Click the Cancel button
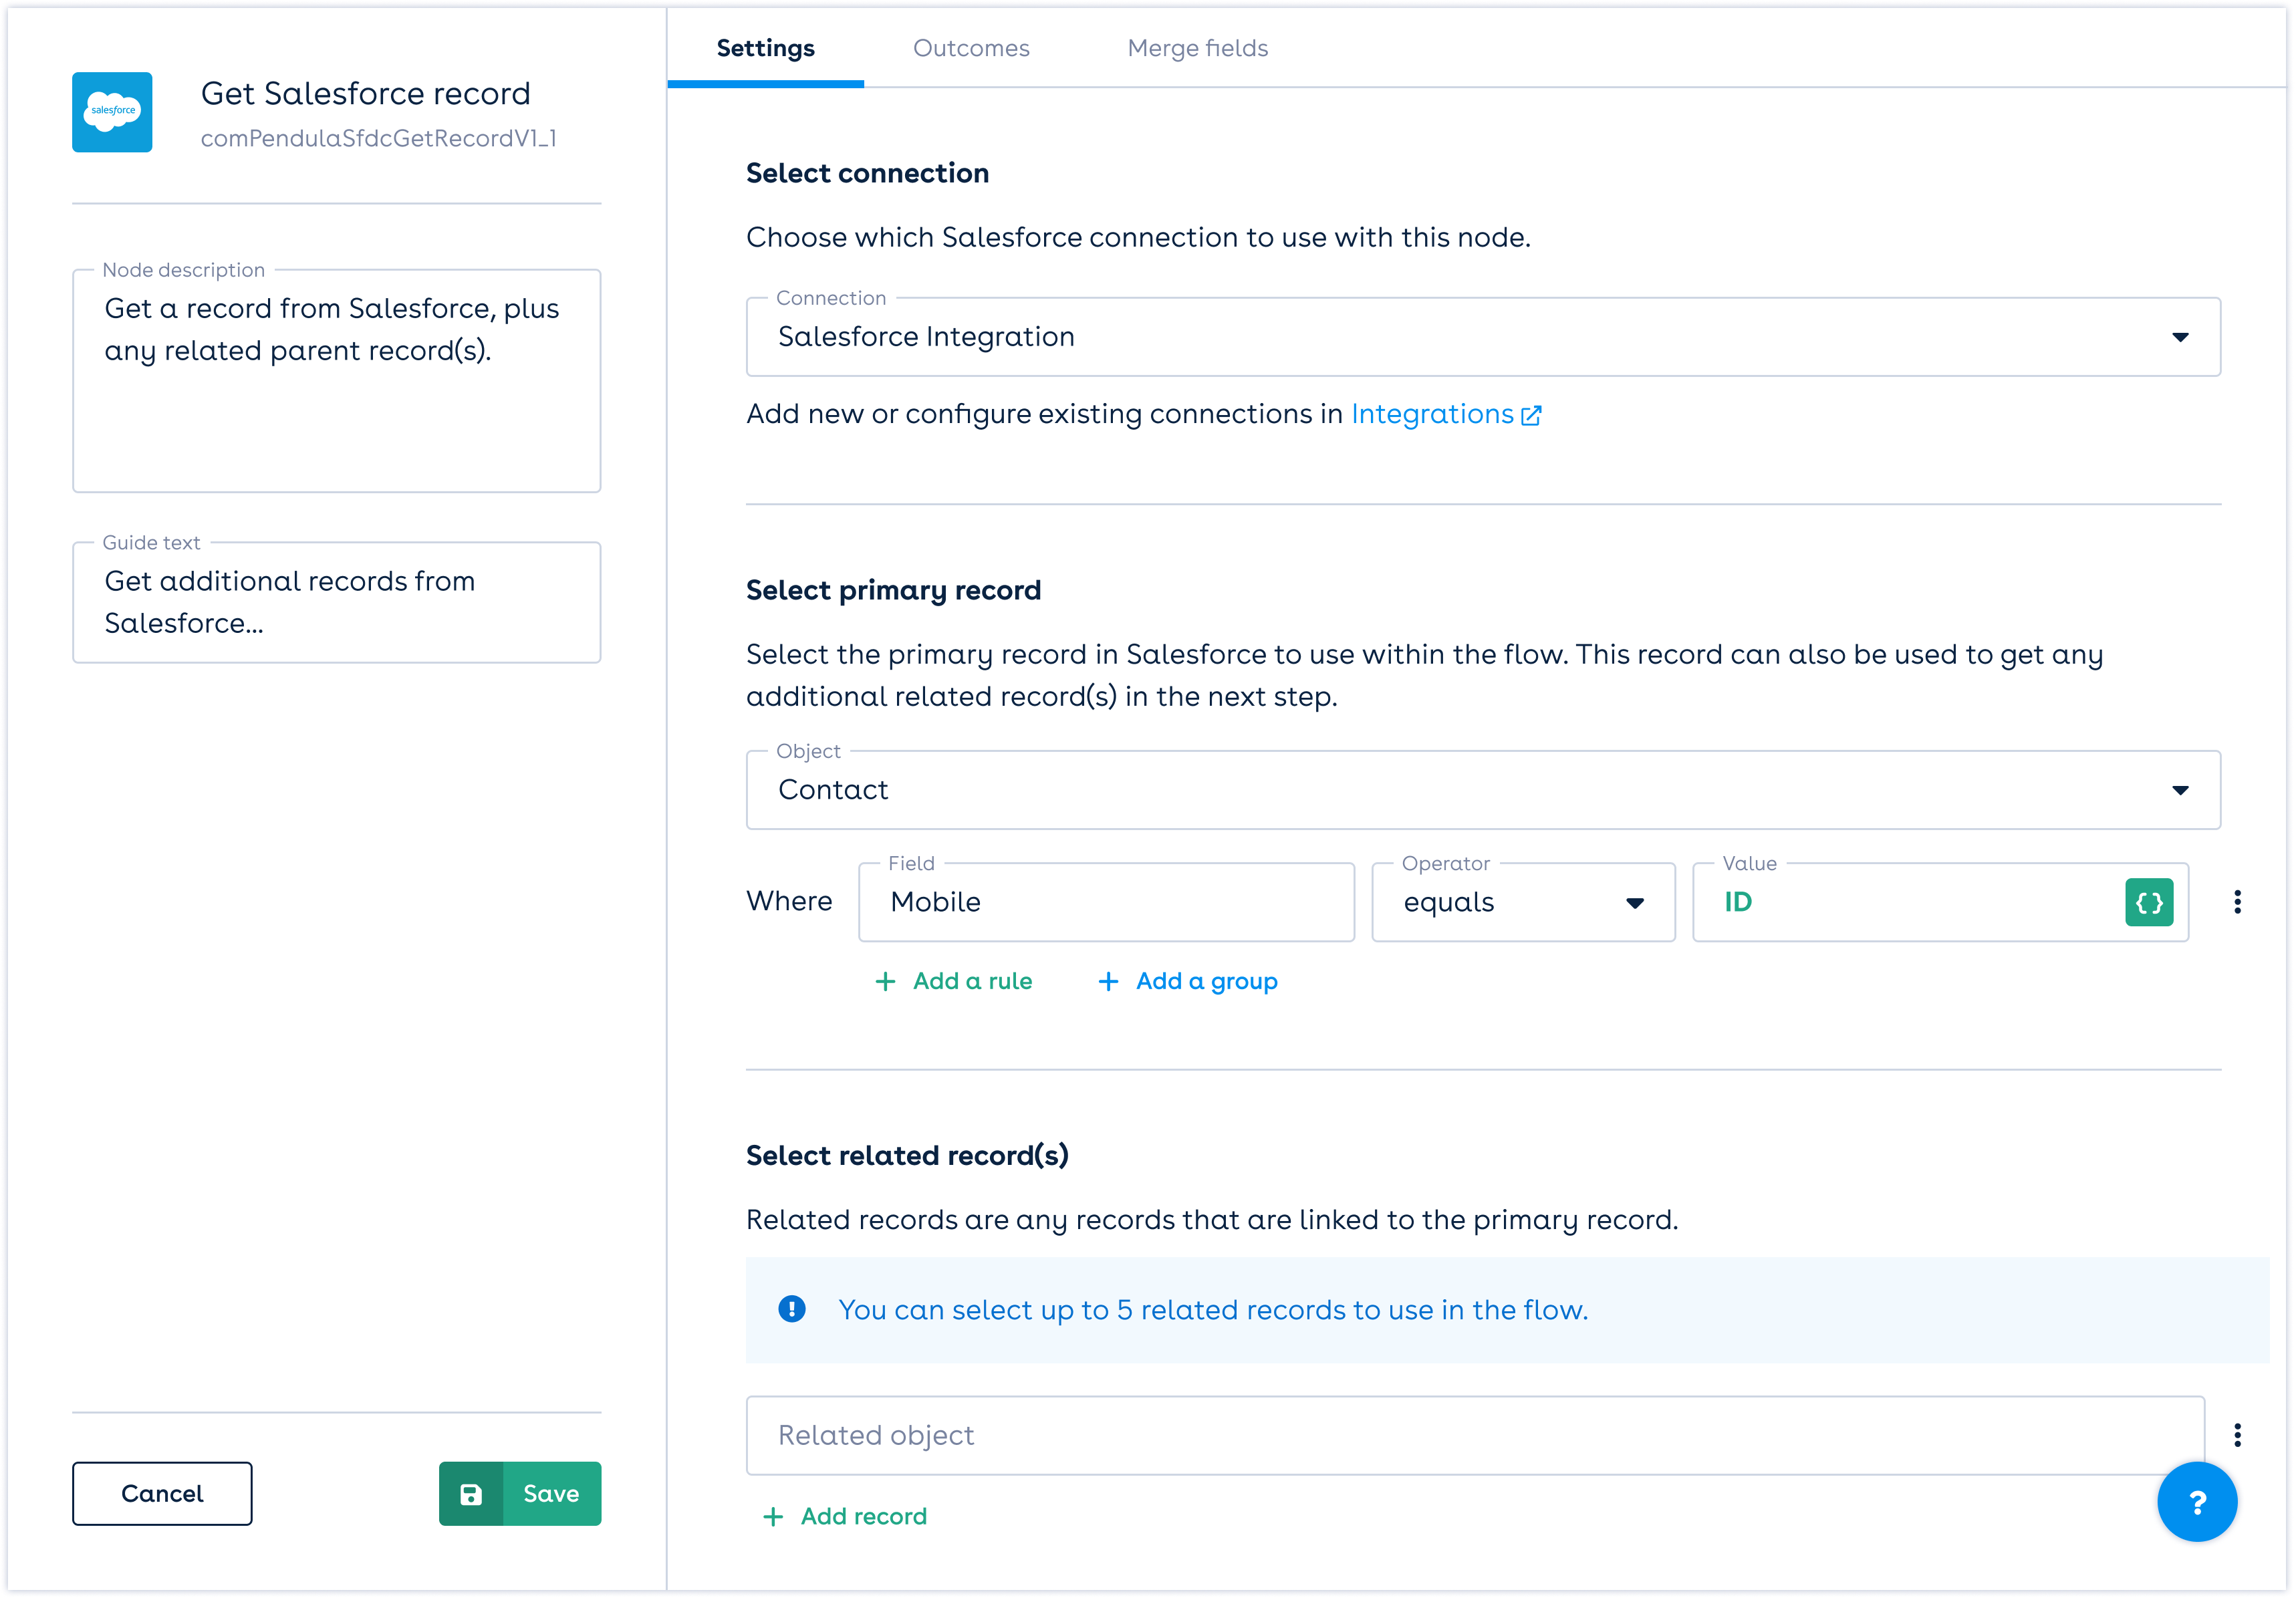 point(162,1494)
